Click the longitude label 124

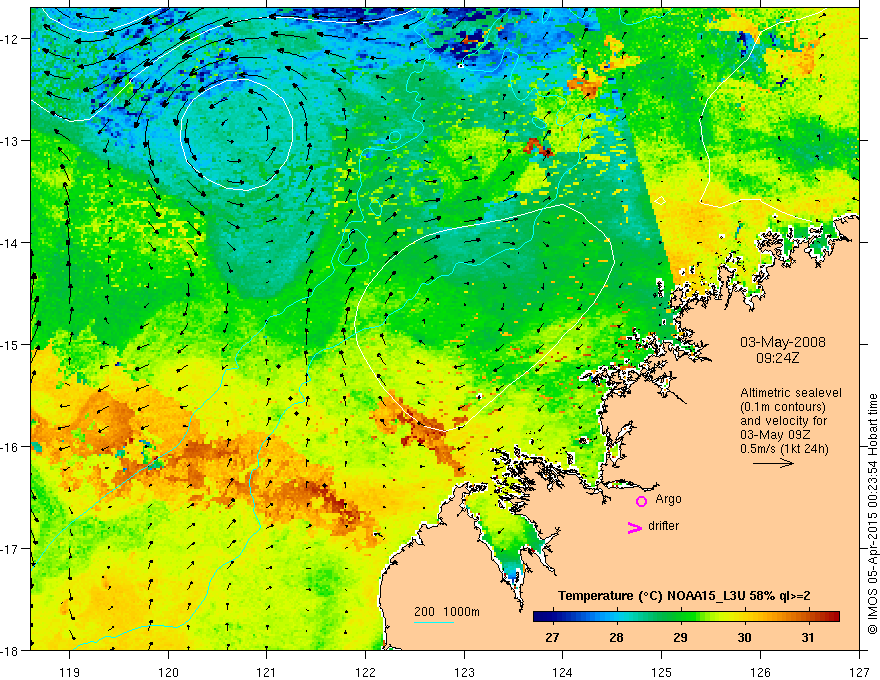[x=562, y=672]
